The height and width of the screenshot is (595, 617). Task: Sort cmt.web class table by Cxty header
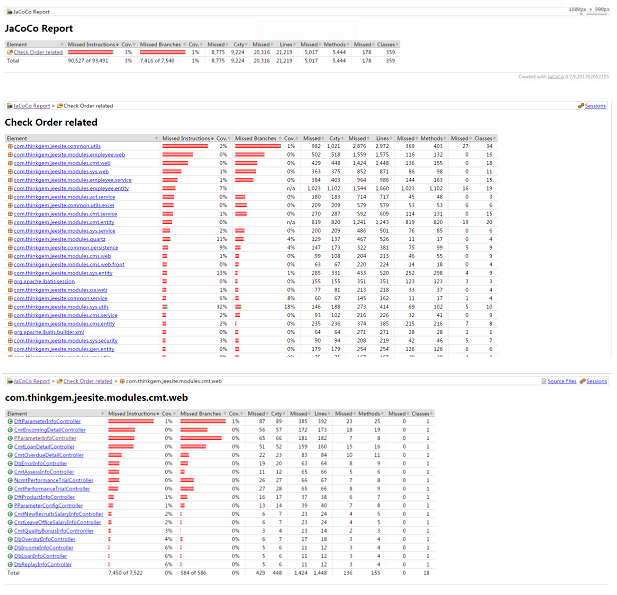[277, 414]
